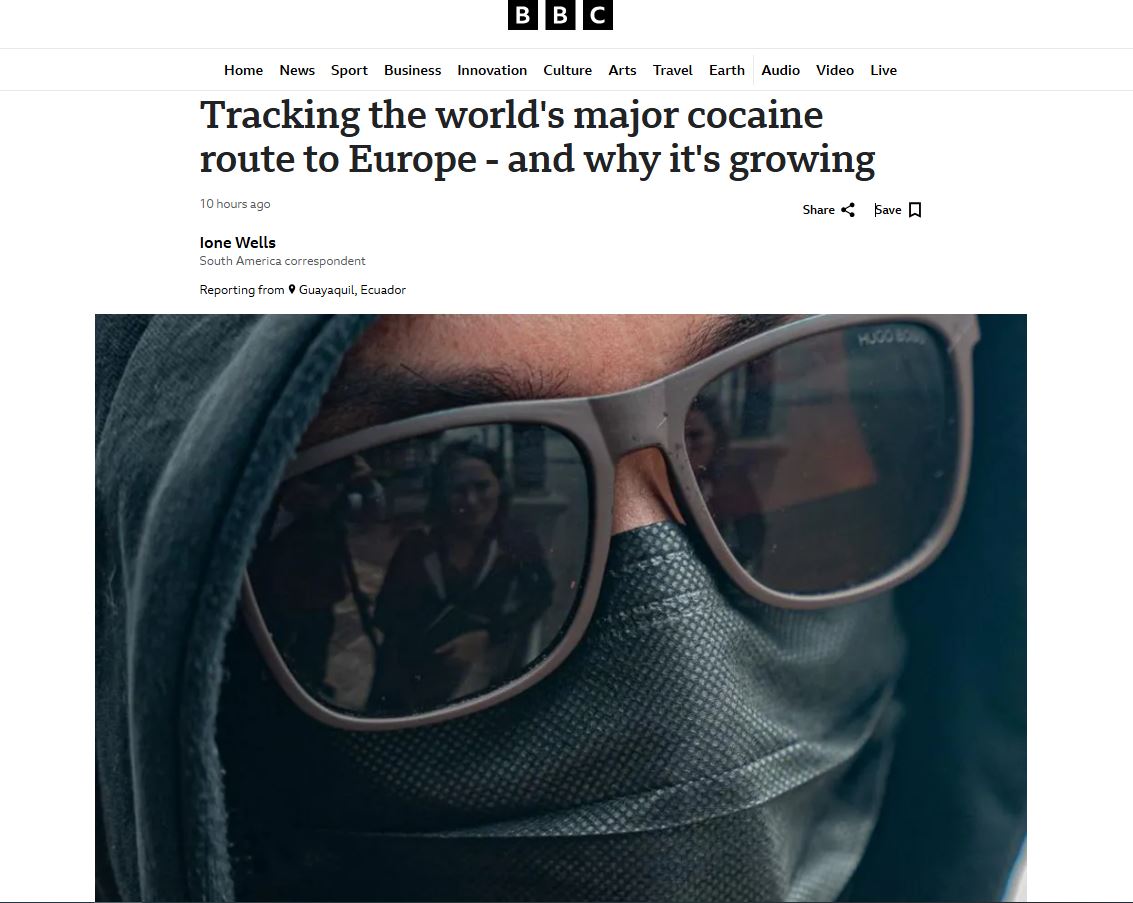Click the location pin icon by Guayaquil
Screen dimensions: 1133x903
coord(292,290)
